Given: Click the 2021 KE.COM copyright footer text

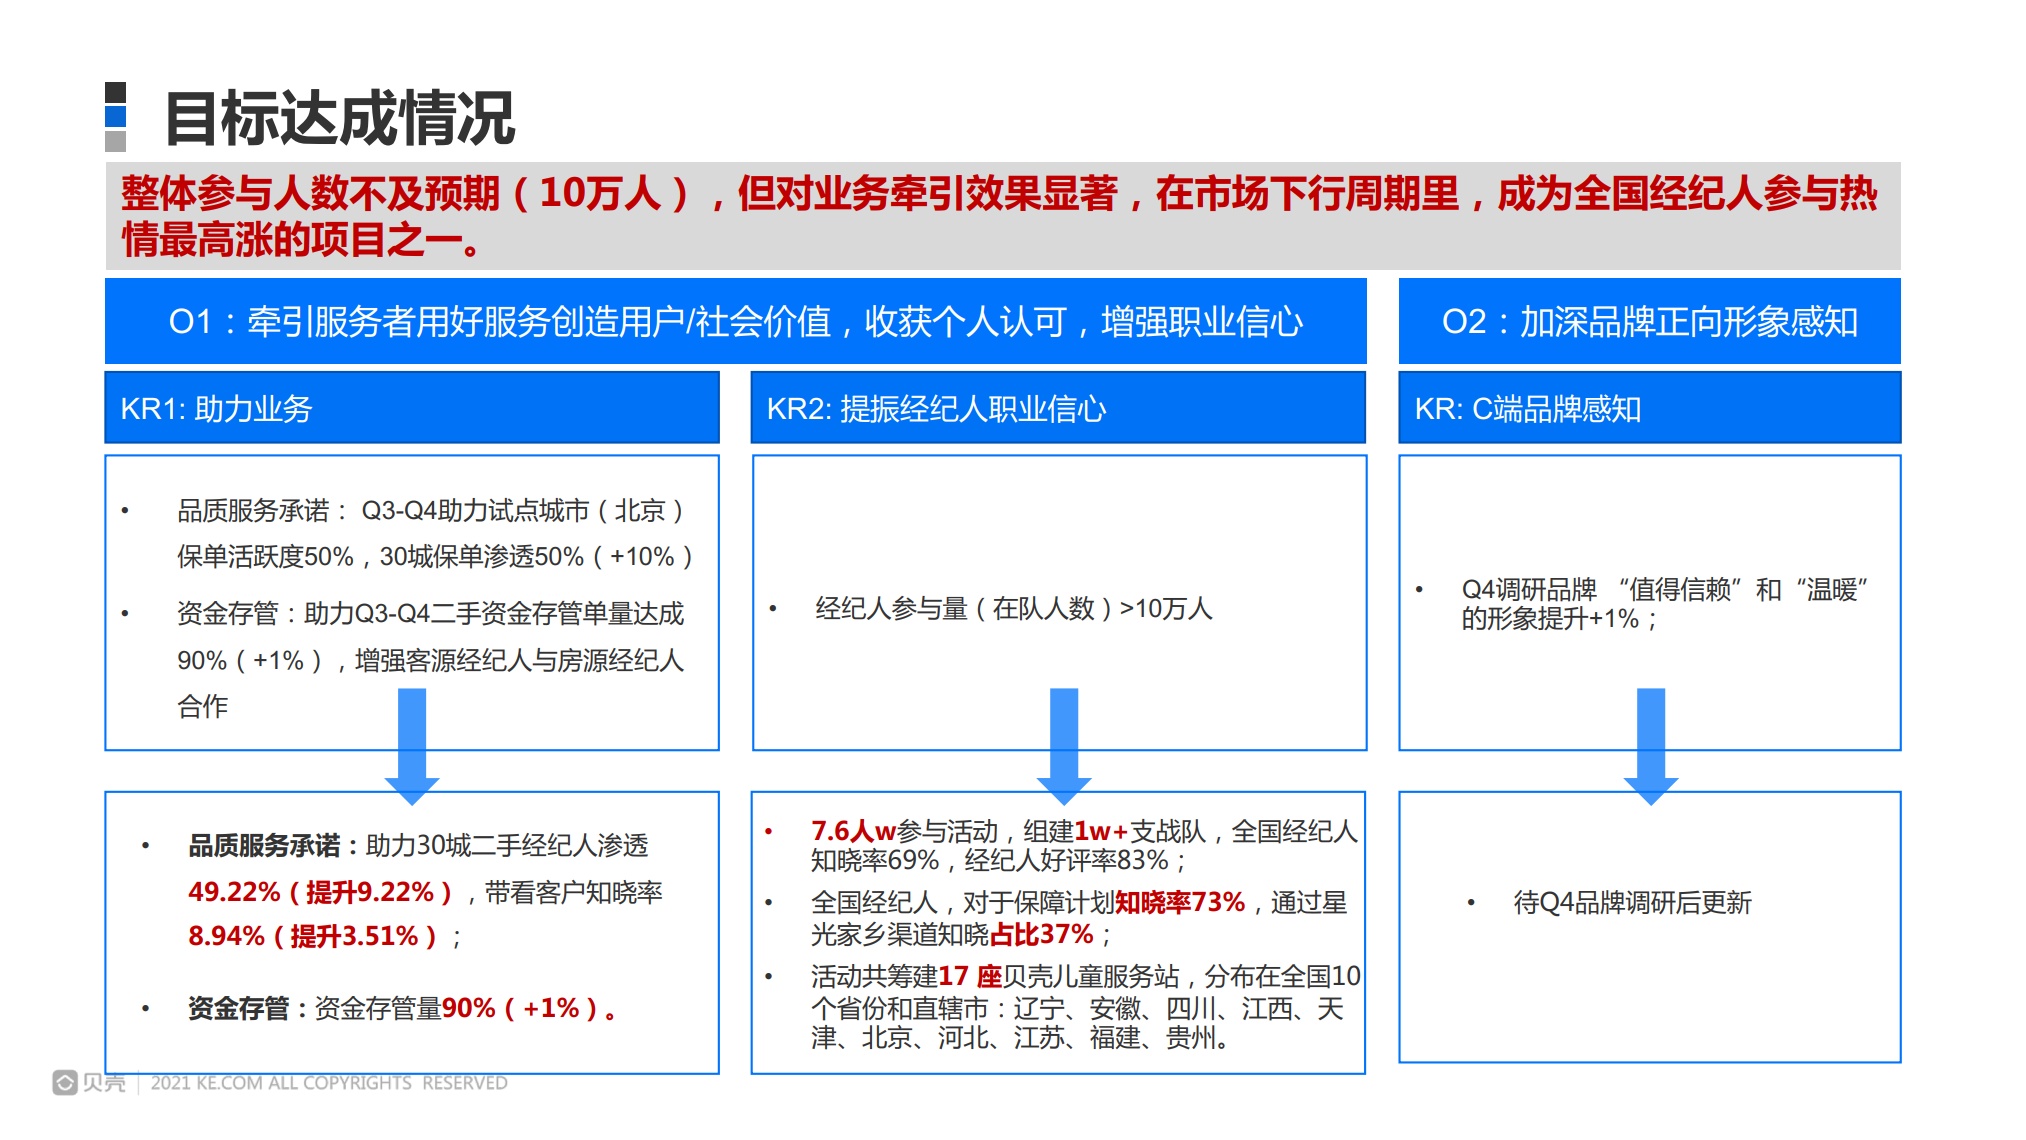Looking at the screenshot, I should coord(329,1083).
